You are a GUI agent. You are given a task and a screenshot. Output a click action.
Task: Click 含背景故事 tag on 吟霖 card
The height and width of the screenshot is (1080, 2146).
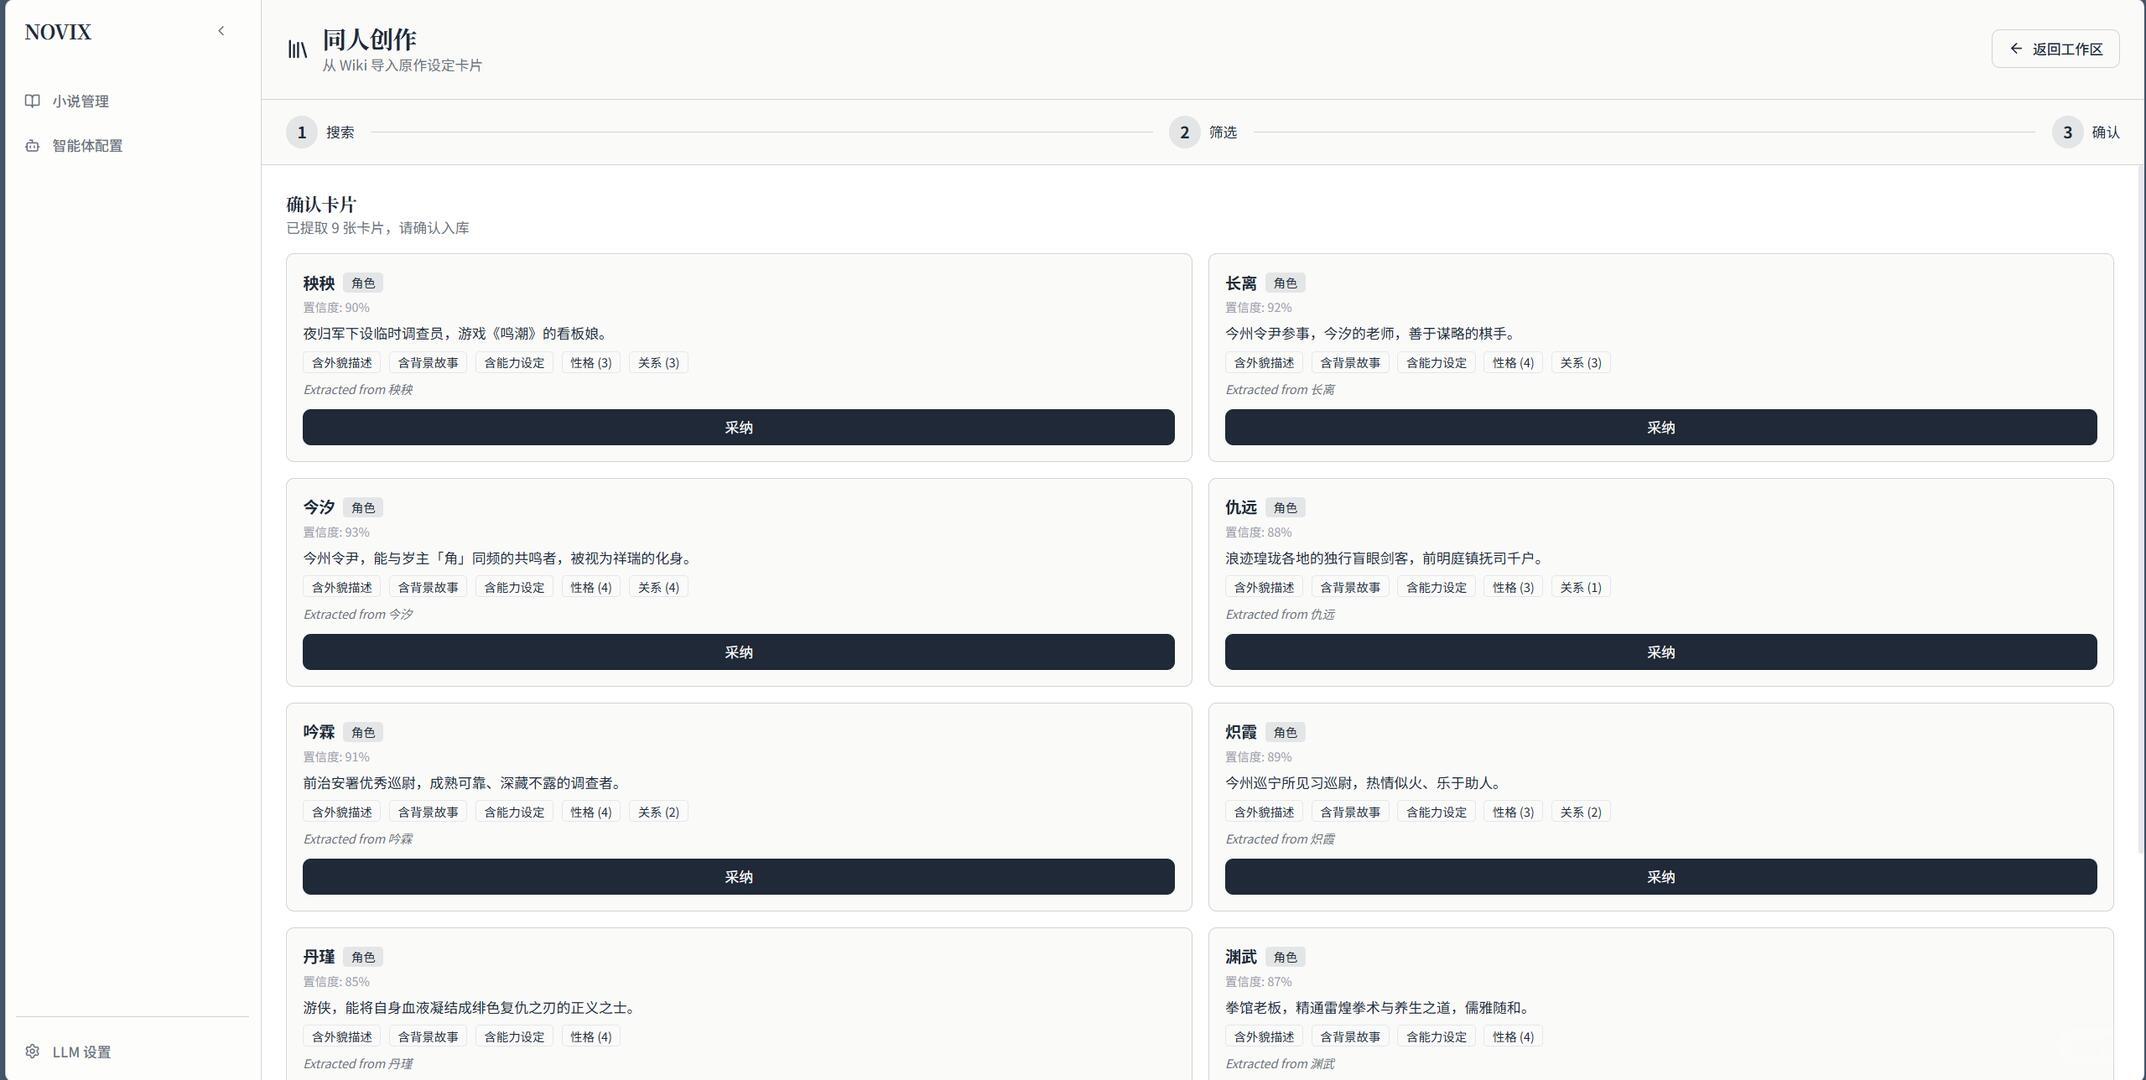coord(428,812)
